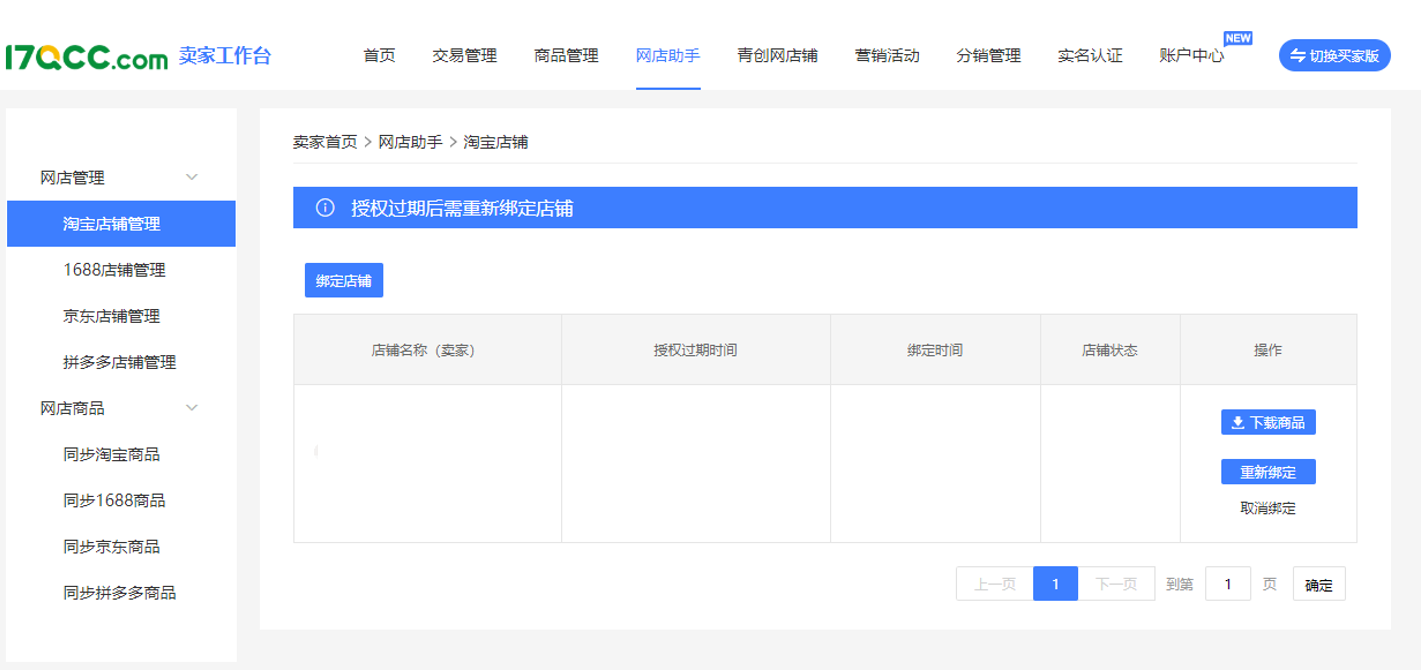Image resolution: width=1424 pixels, height=670 pixels.
Task: Click 下载商品 download button
Action: pyautogui.click(x=1268, y=423)
